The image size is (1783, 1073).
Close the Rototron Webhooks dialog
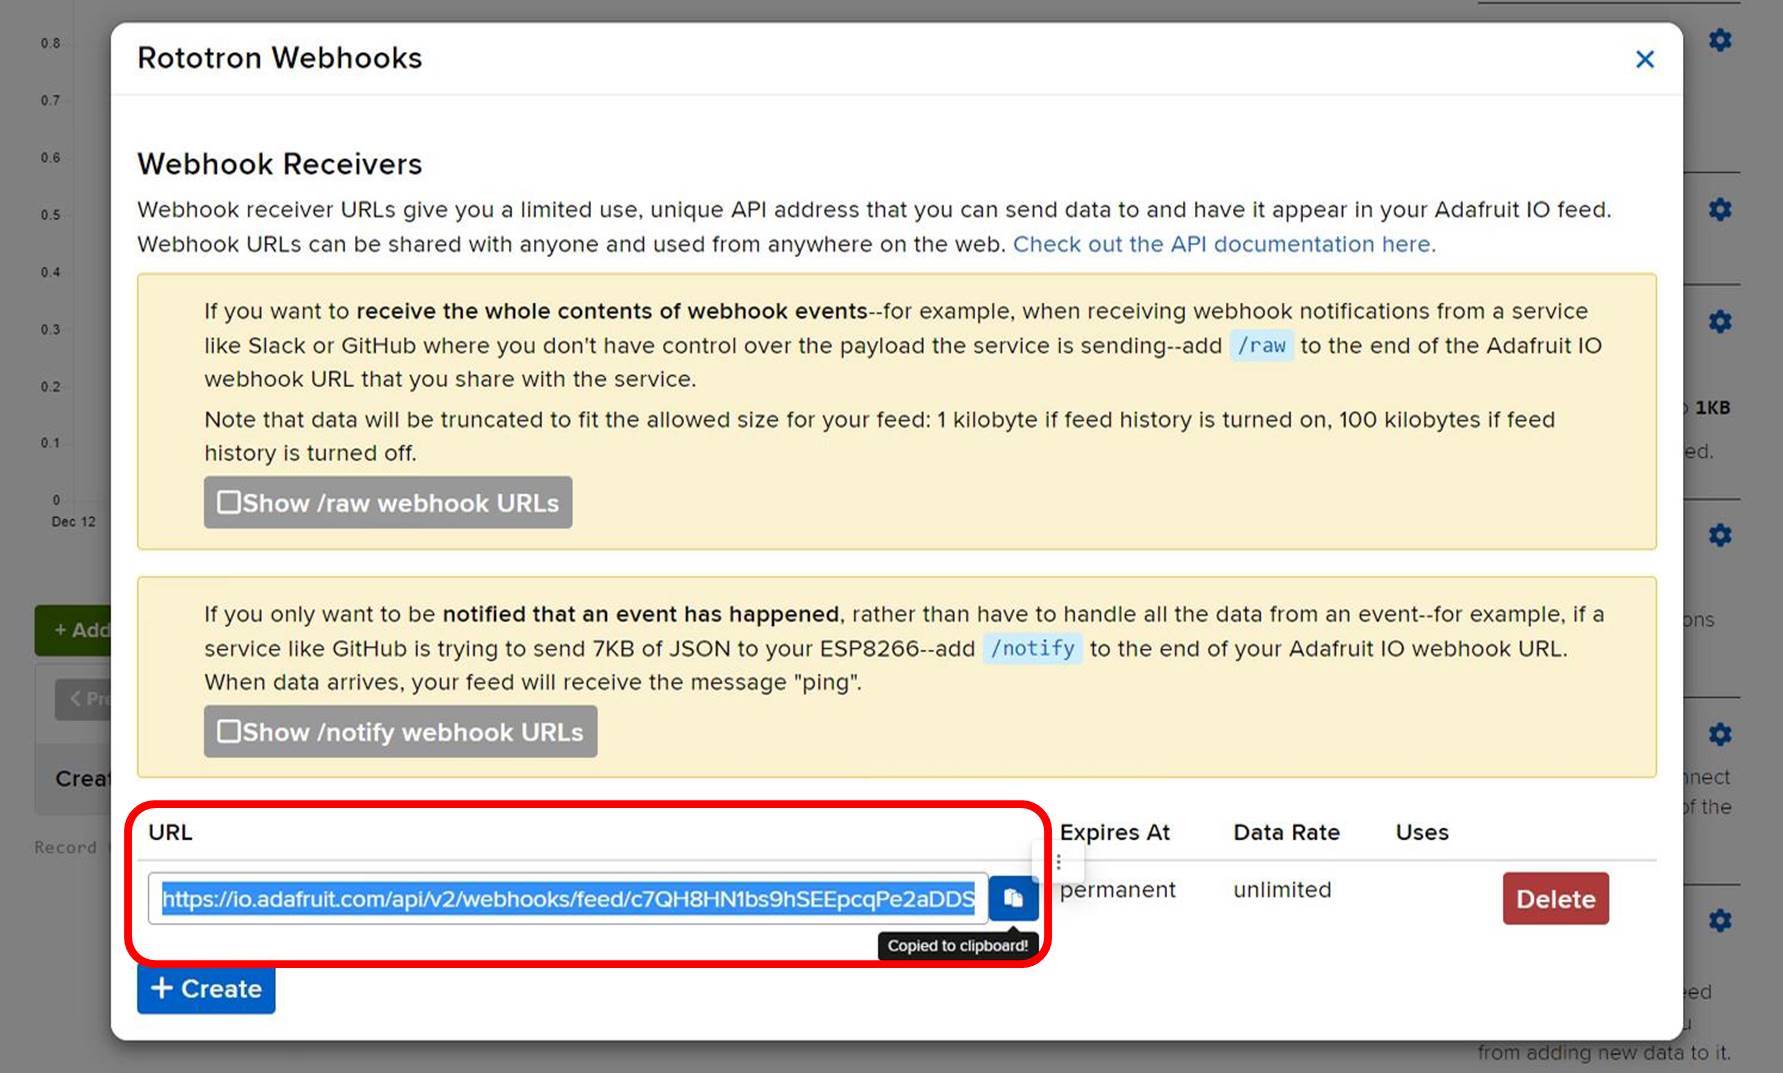[x=1644, y=60]
